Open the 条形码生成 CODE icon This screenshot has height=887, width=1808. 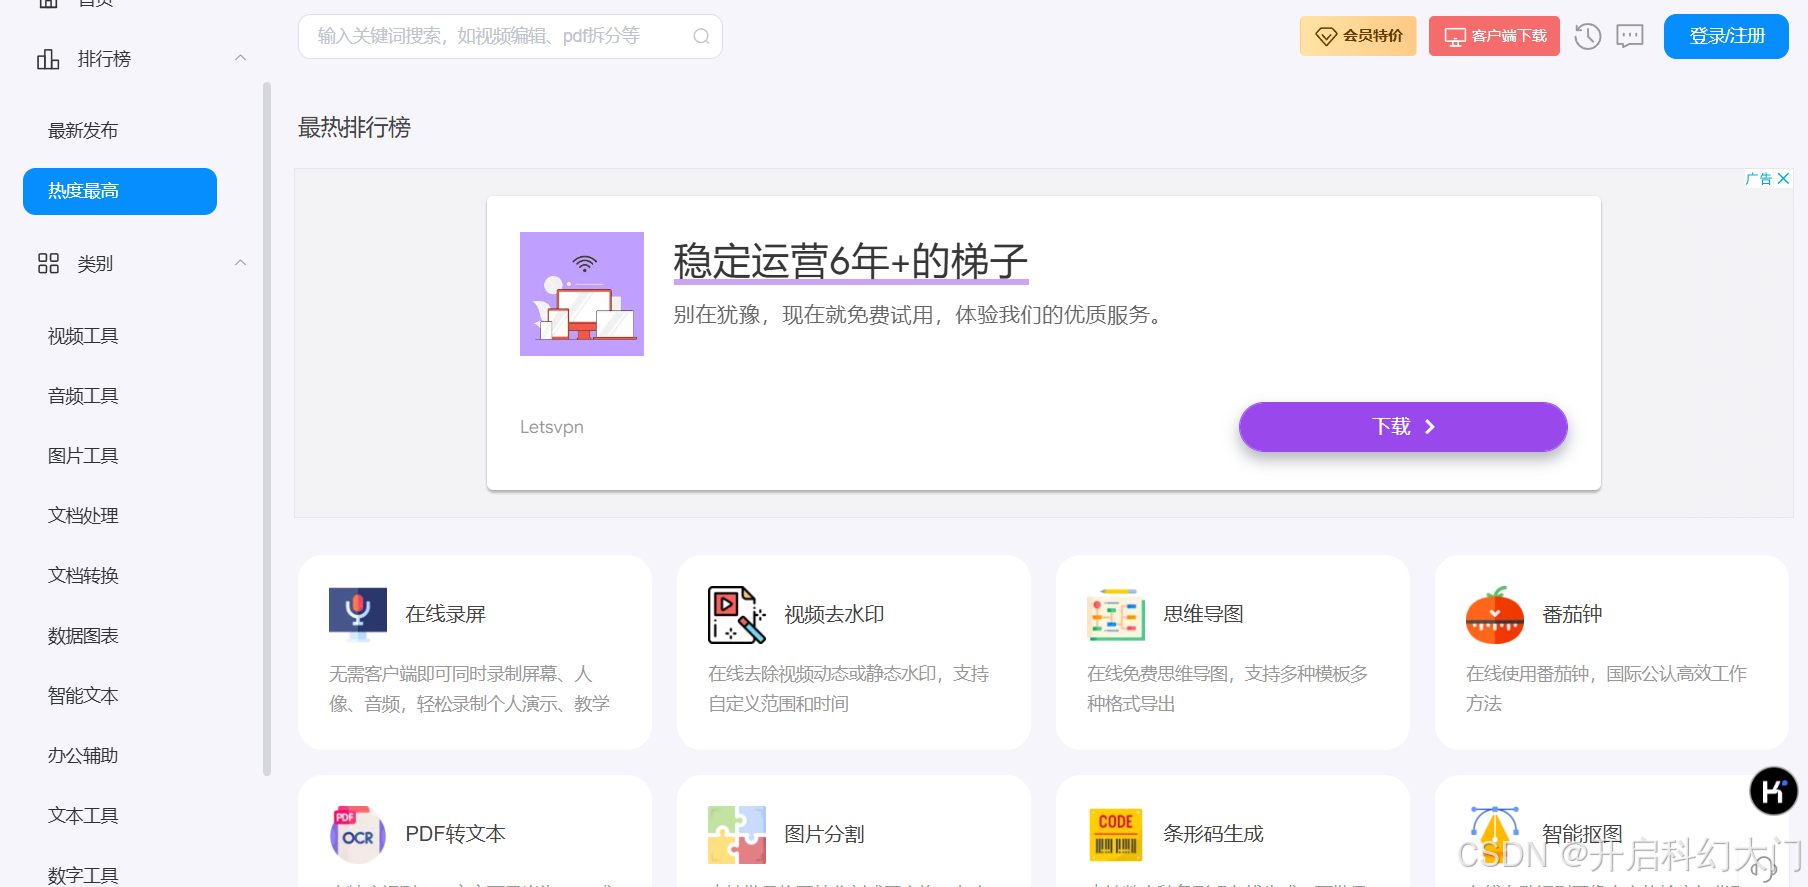[x=1116, y=834]
